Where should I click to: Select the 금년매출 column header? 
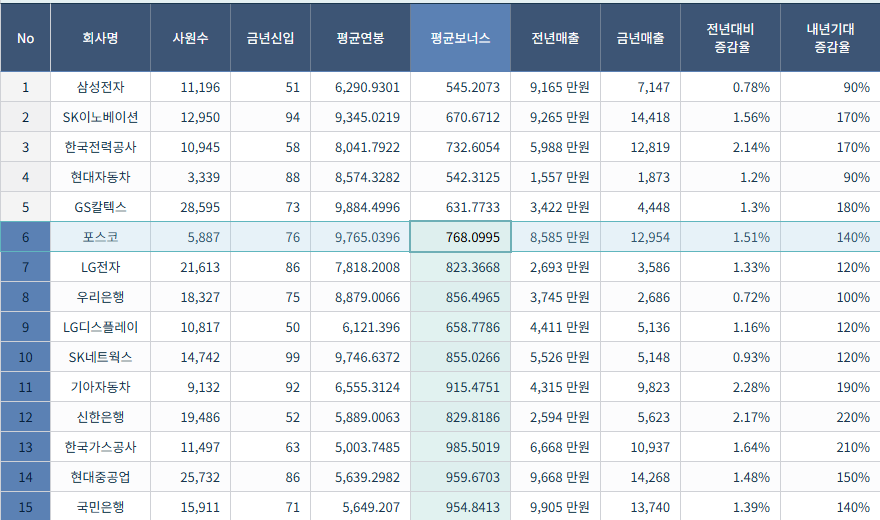coord(640,38)
